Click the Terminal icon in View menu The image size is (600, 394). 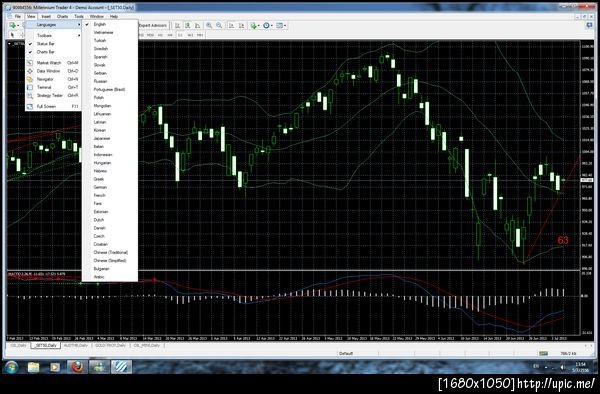pos(30,87)
